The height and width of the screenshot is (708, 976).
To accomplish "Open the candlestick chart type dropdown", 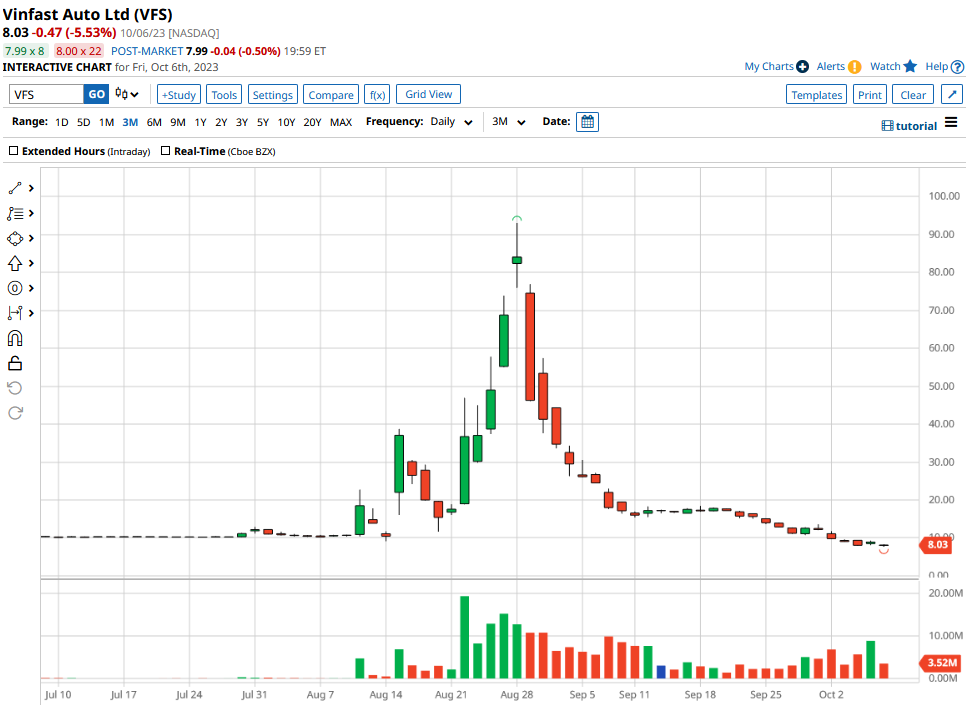I will [127, 94].
